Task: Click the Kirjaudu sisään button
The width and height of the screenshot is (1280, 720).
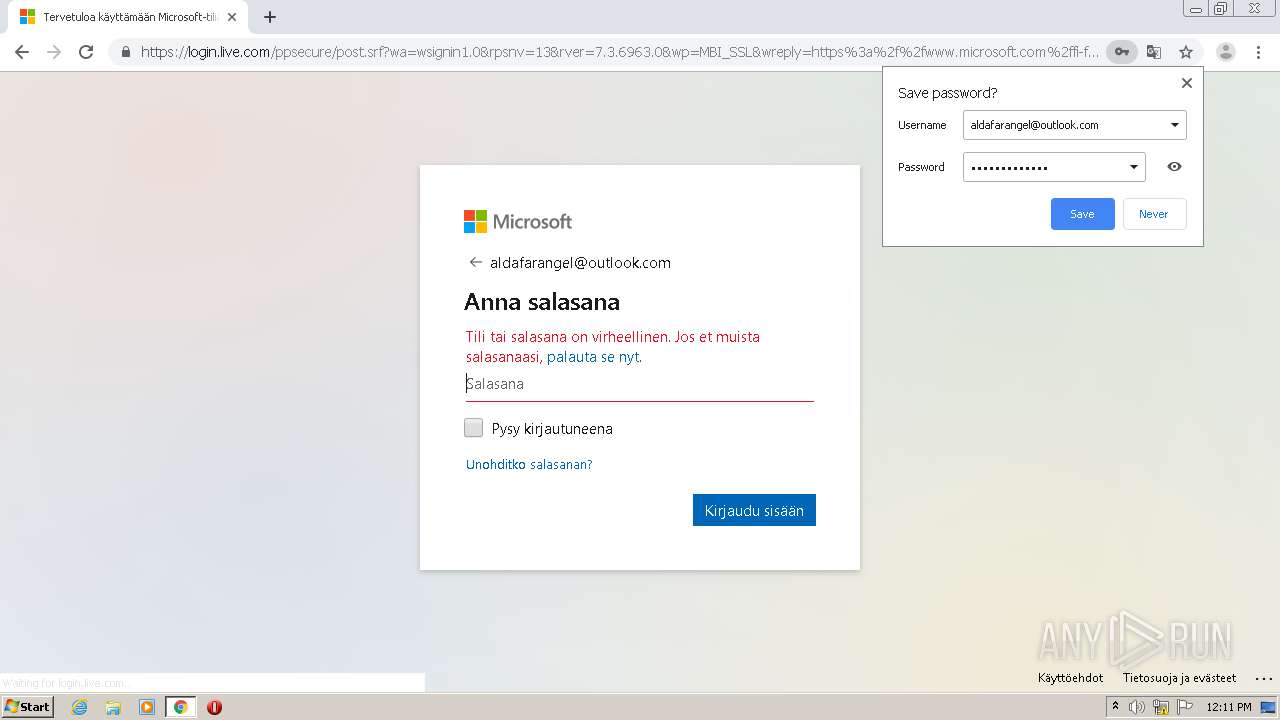Action: [754, 510]
